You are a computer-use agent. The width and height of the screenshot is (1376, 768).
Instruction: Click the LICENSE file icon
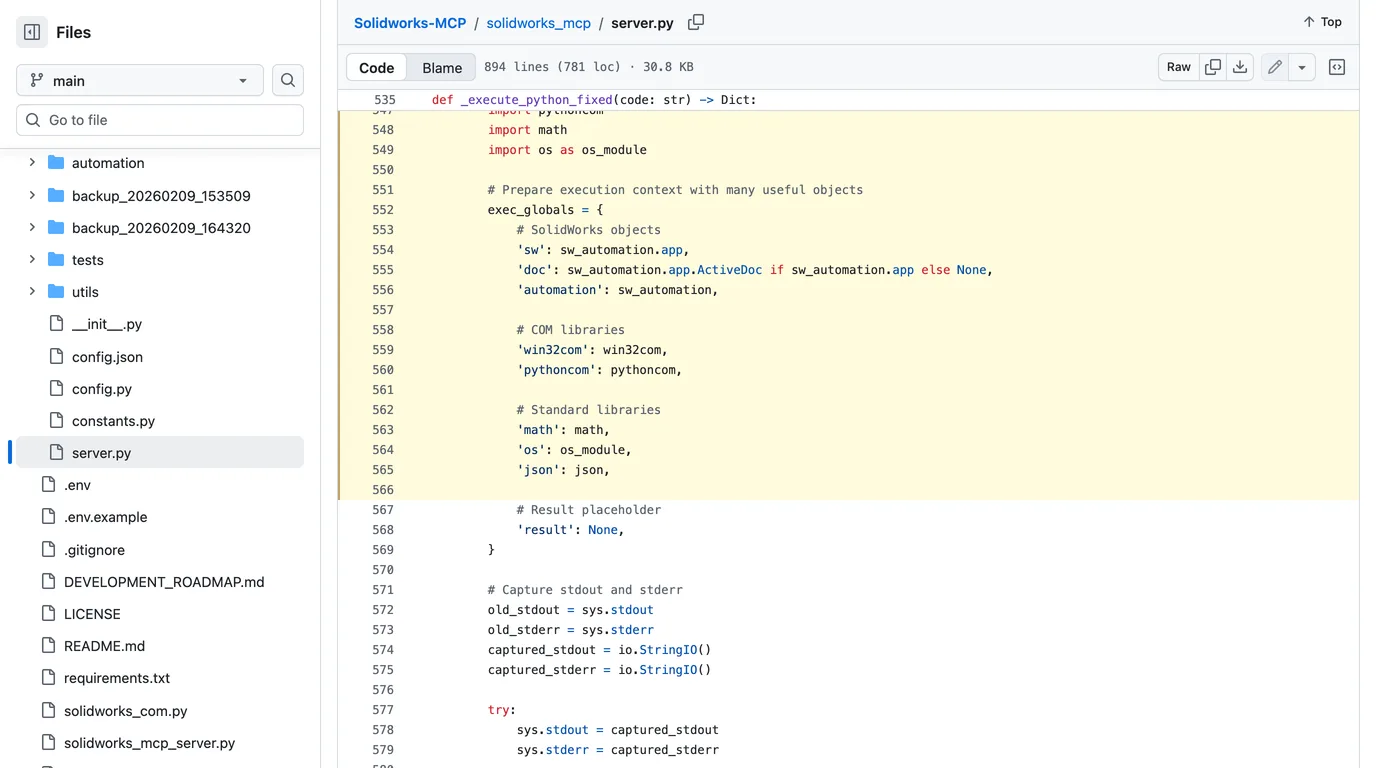coord(48,613)
